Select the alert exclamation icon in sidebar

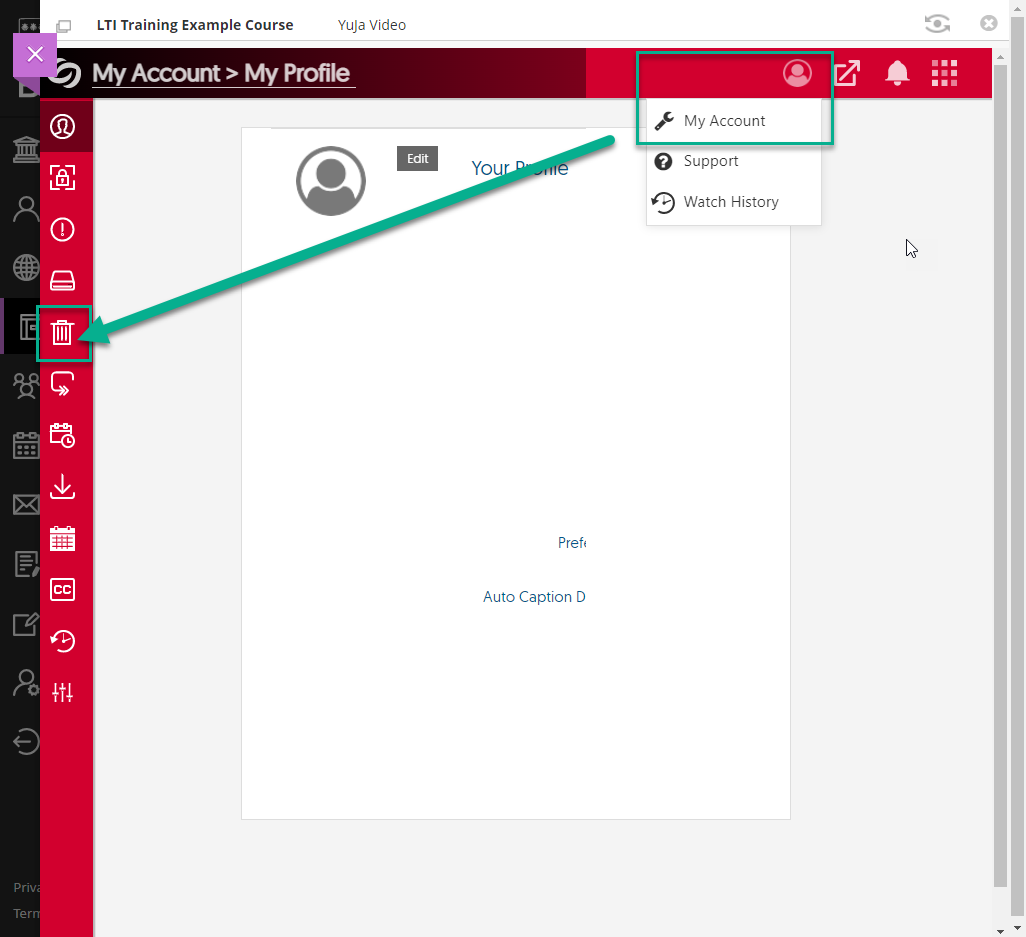[x=63, y=230]
